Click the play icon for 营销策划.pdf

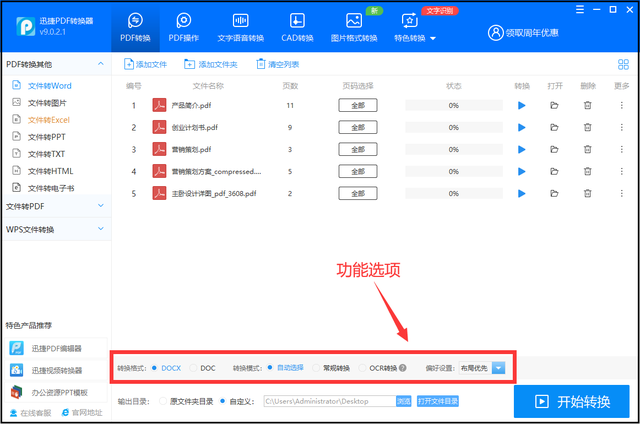click(522, 150)
